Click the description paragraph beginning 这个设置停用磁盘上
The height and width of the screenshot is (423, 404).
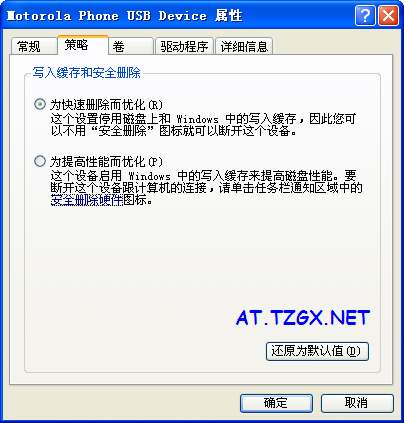(203, 125)
